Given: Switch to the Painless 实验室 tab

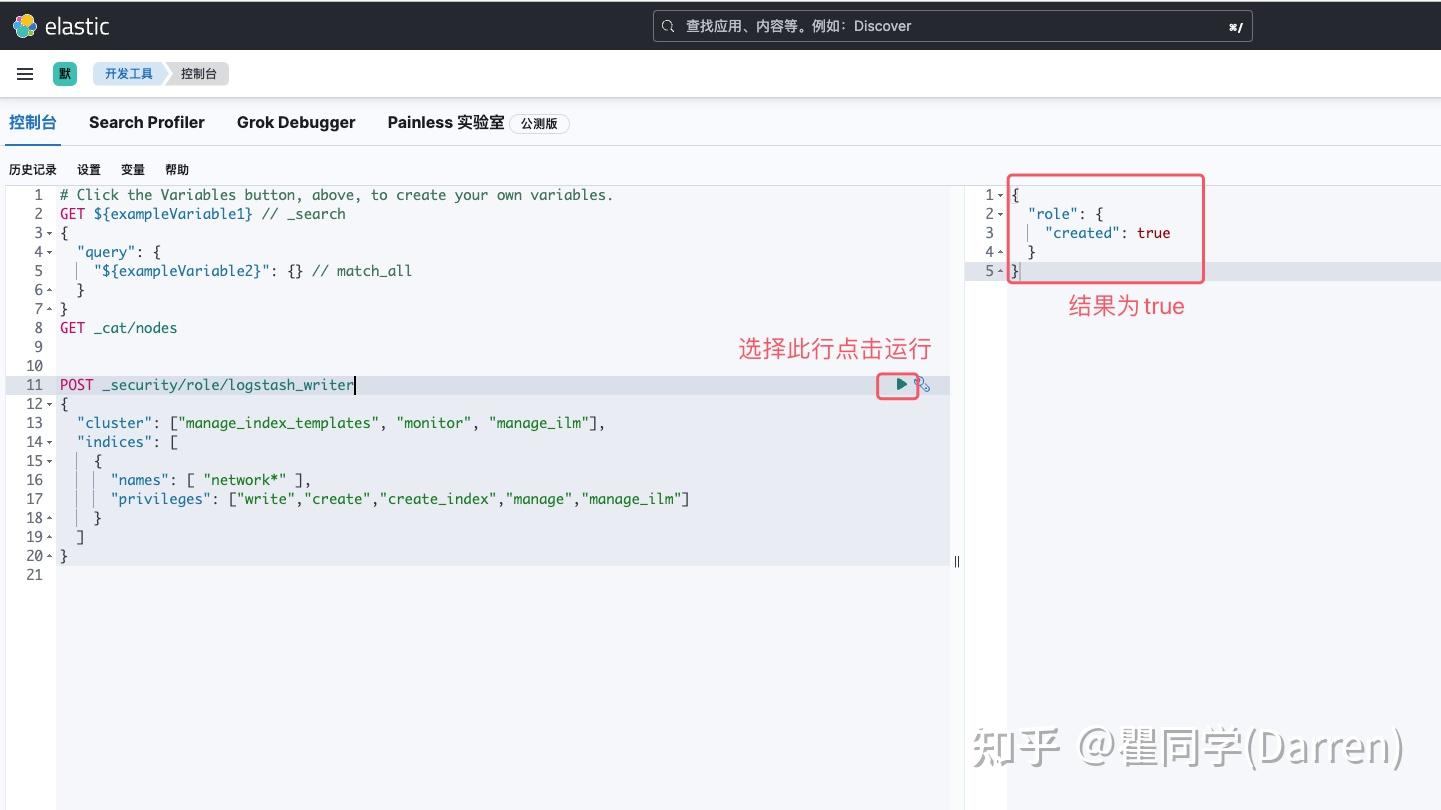Looking at the screenshot, I should click(445, 122).
